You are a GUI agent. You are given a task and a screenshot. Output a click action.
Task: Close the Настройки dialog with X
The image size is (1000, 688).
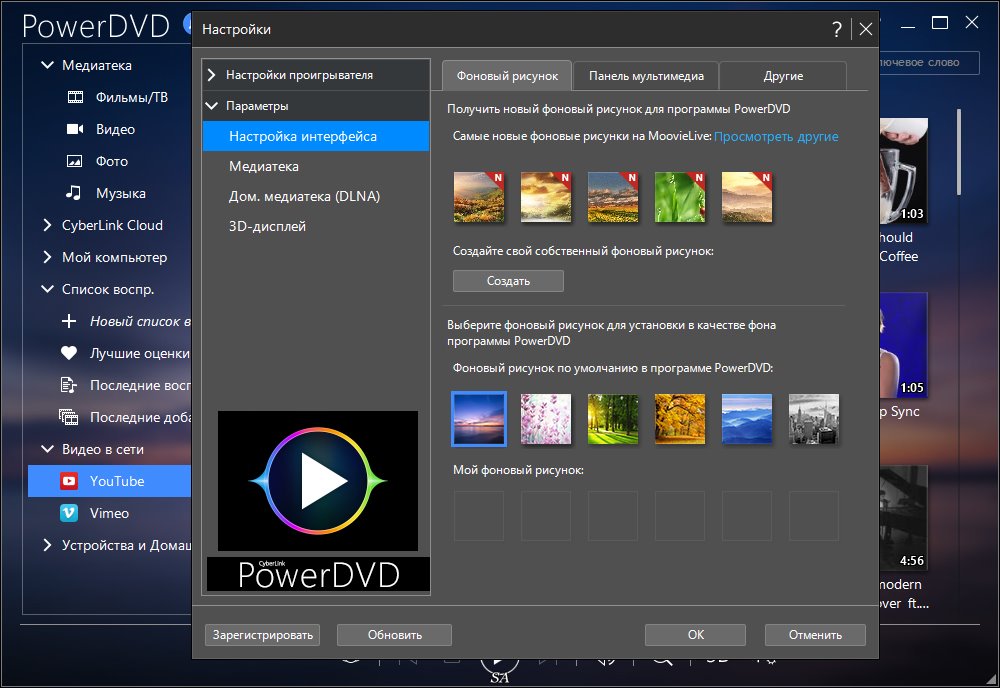pyautogui.click(x=865, y=29)
